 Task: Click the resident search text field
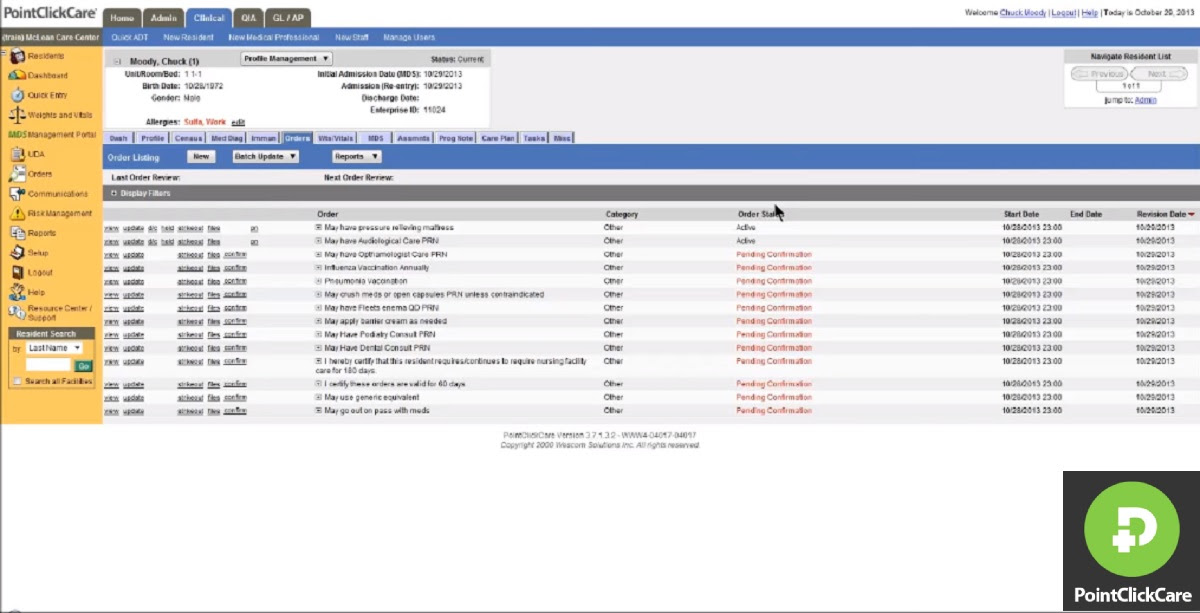point(48,366)
